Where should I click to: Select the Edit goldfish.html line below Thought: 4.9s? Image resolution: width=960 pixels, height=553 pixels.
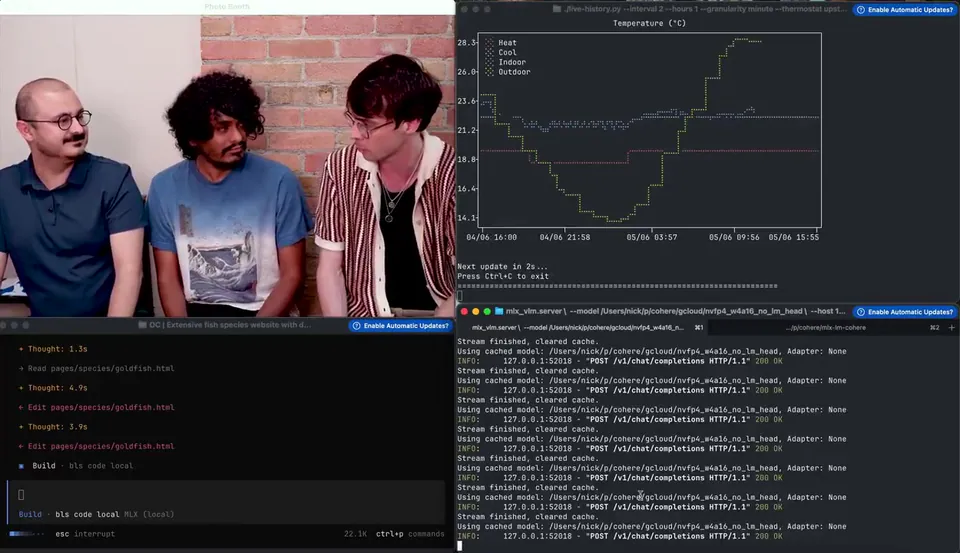pyautogui.click(x=97, y=407)
